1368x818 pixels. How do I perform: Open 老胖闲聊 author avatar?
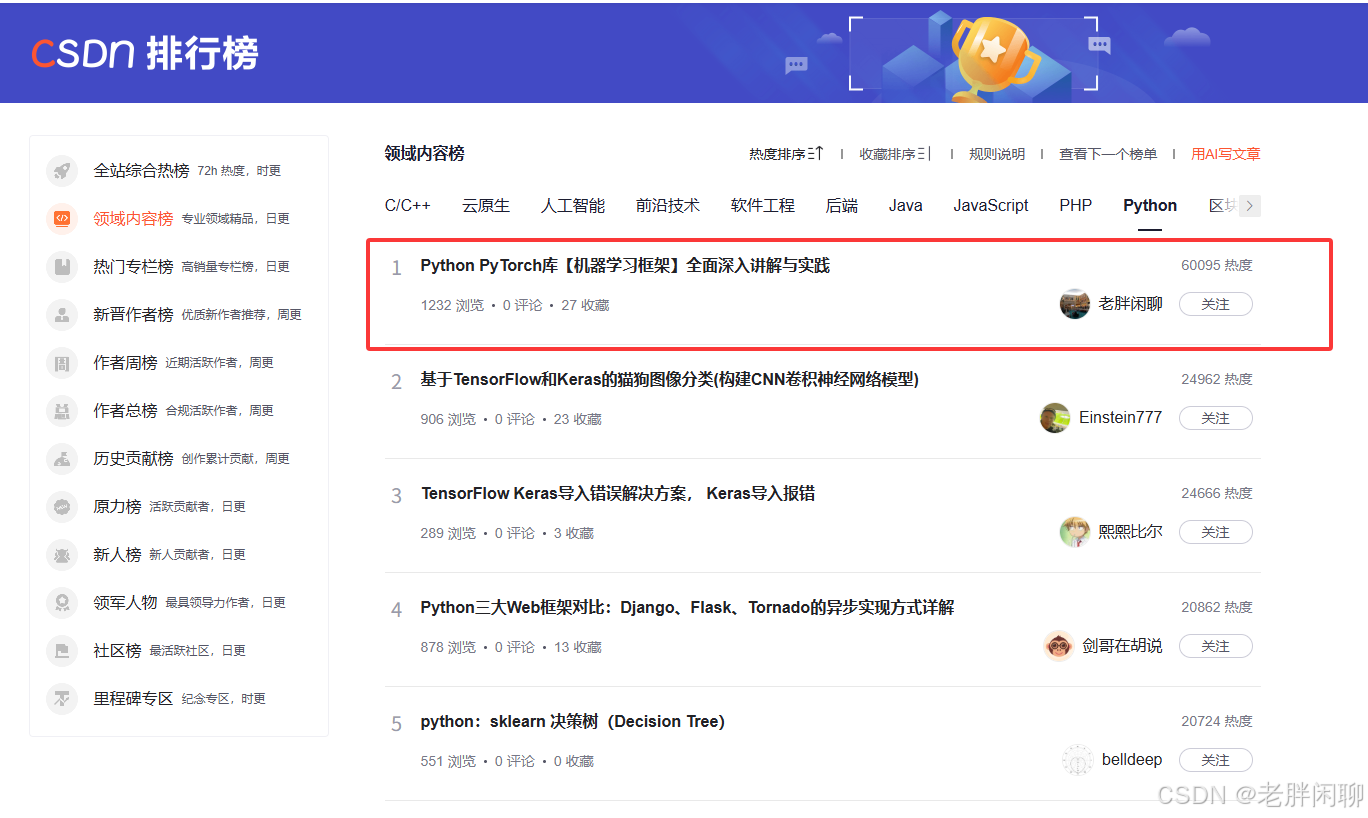[x=1075, y=304]
